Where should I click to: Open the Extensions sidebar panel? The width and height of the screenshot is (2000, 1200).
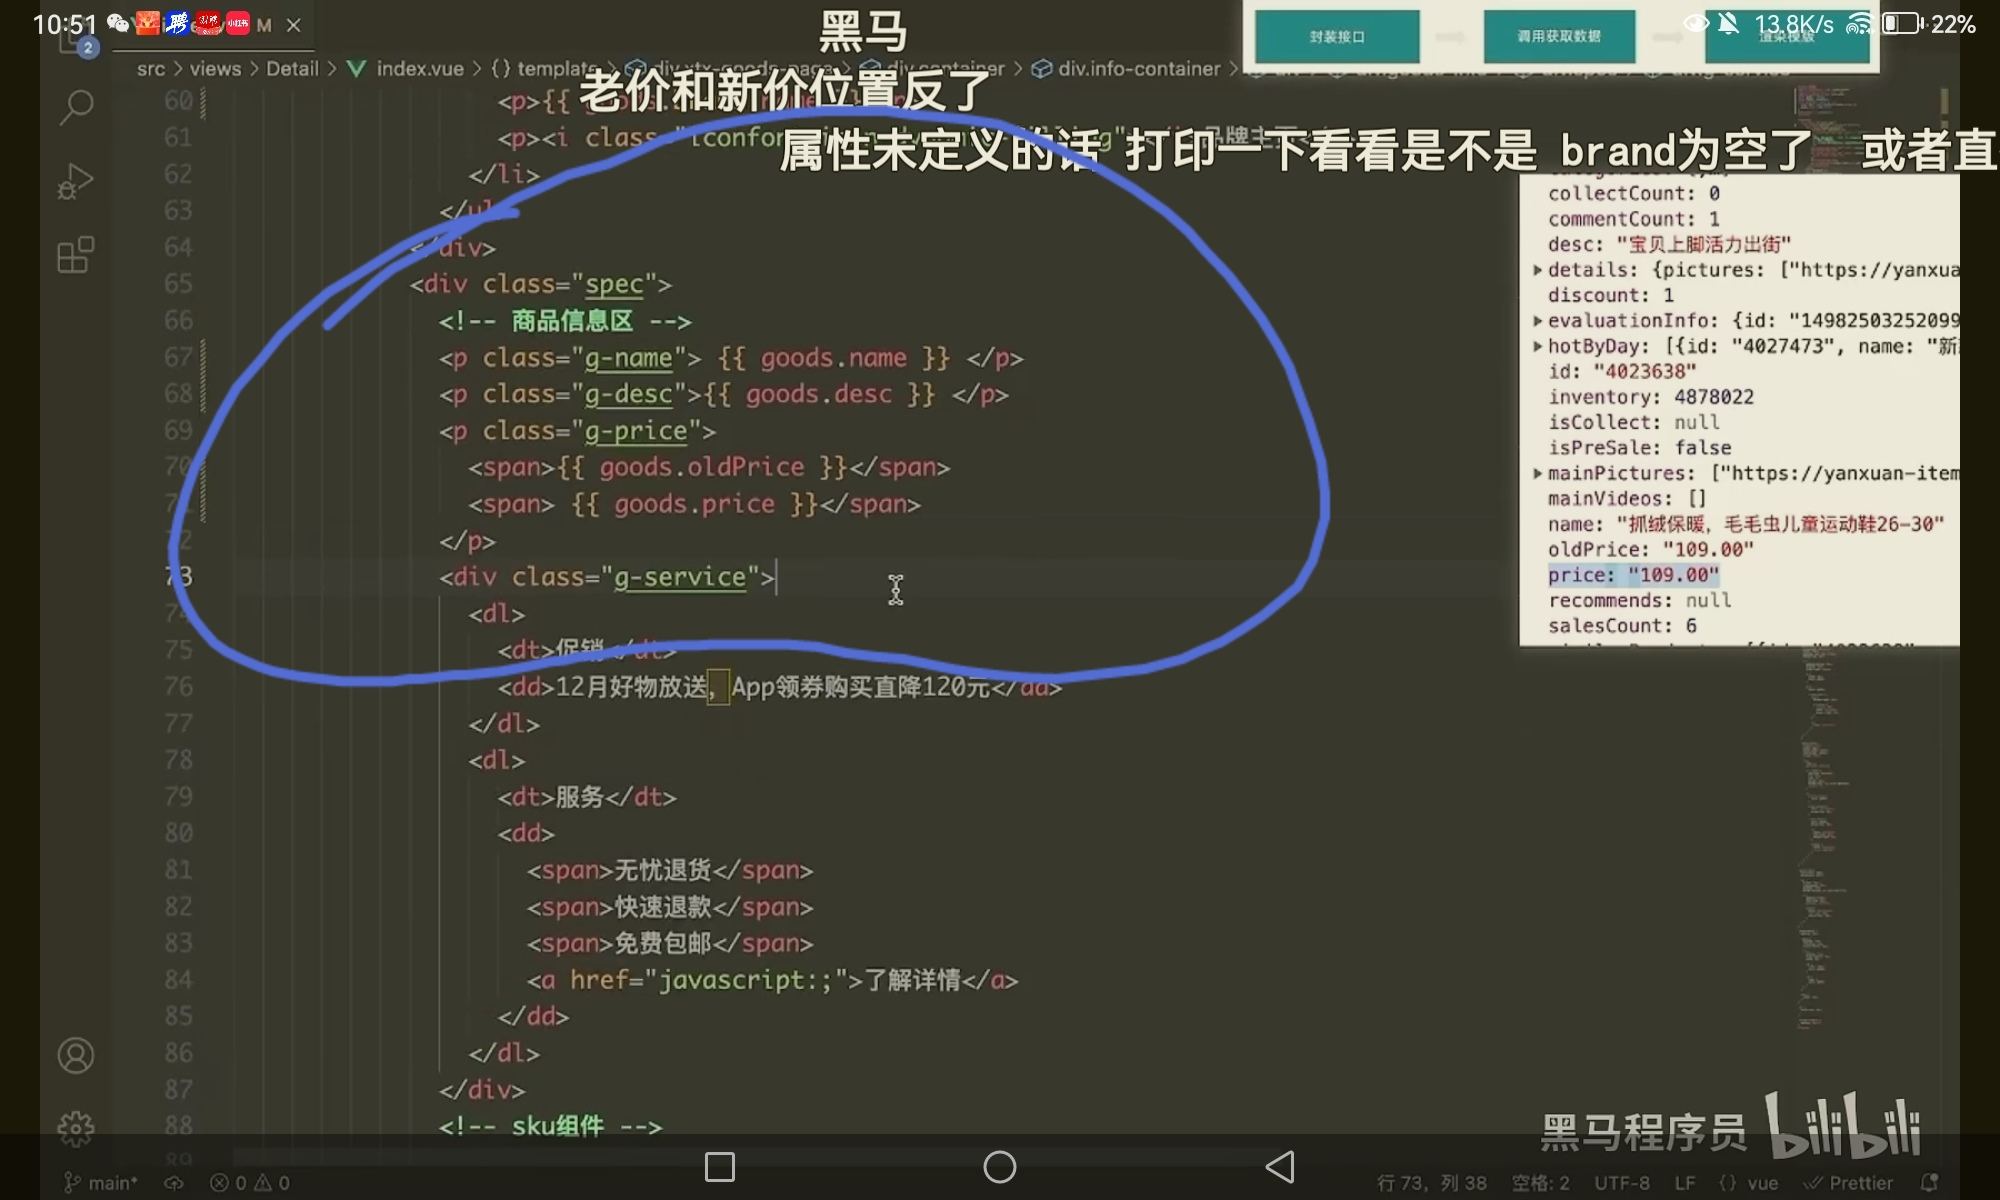(x=76, y=255)
